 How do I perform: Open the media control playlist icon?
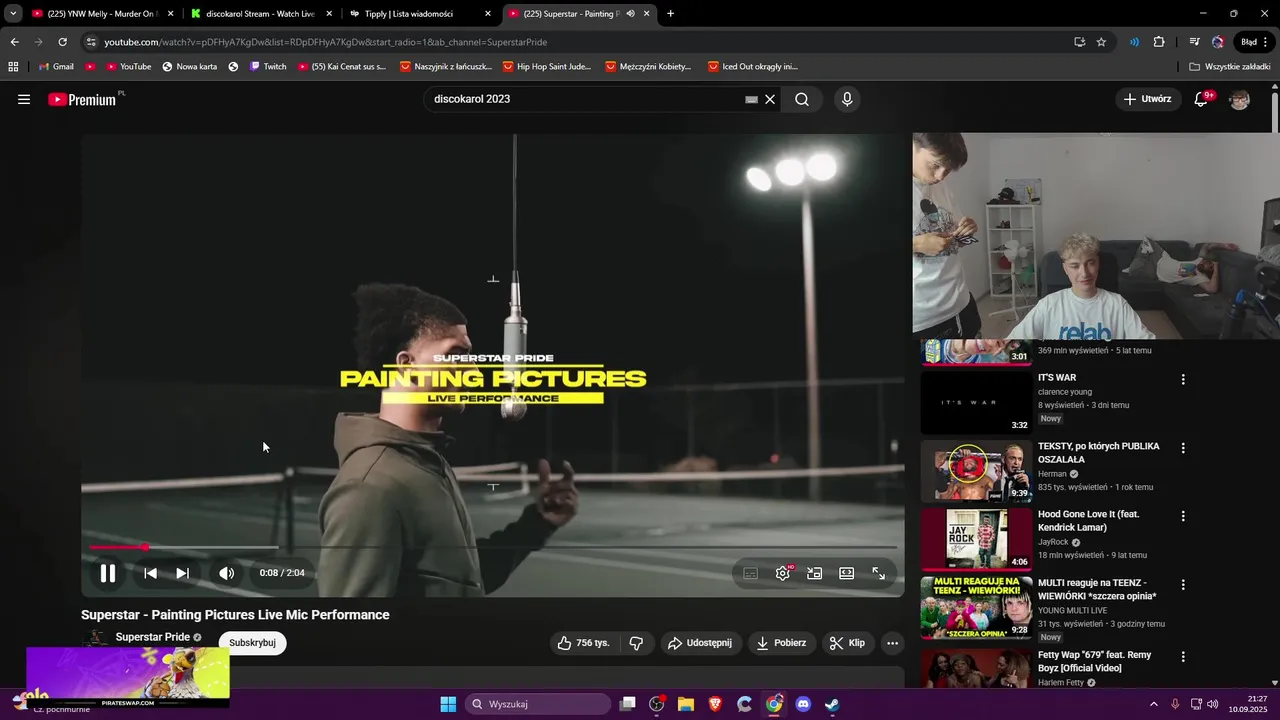(x=1194, y=42)
